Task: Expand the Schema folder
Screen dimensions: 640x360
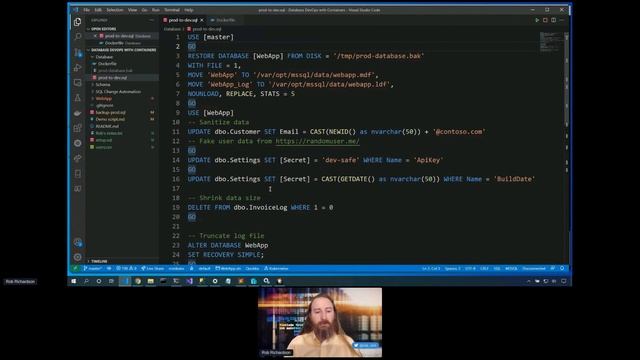Action: 102,84
